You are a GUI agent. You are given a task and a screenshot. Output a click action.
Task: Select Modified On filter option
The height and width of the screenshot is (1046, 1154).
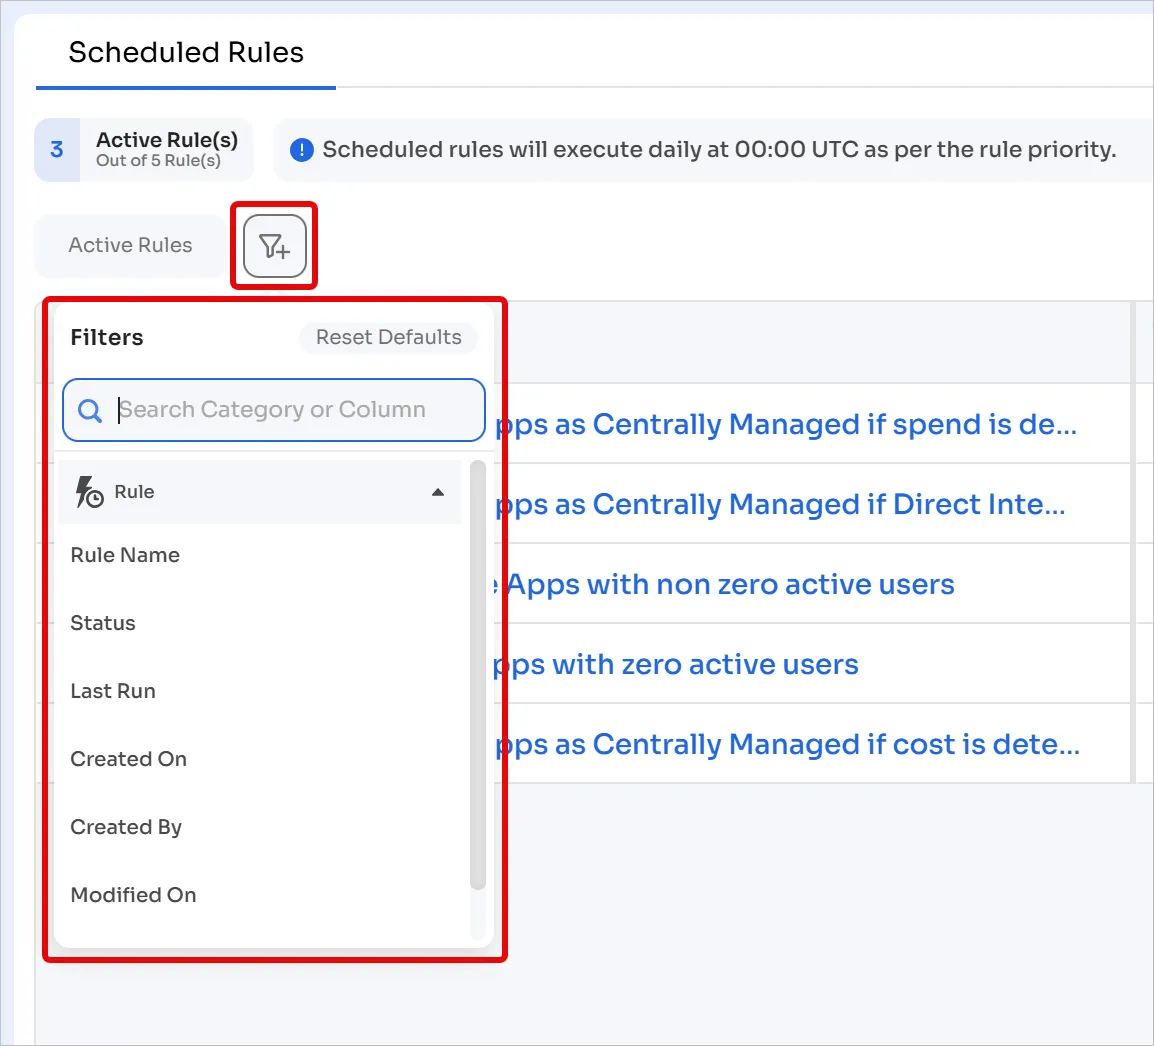133,894
